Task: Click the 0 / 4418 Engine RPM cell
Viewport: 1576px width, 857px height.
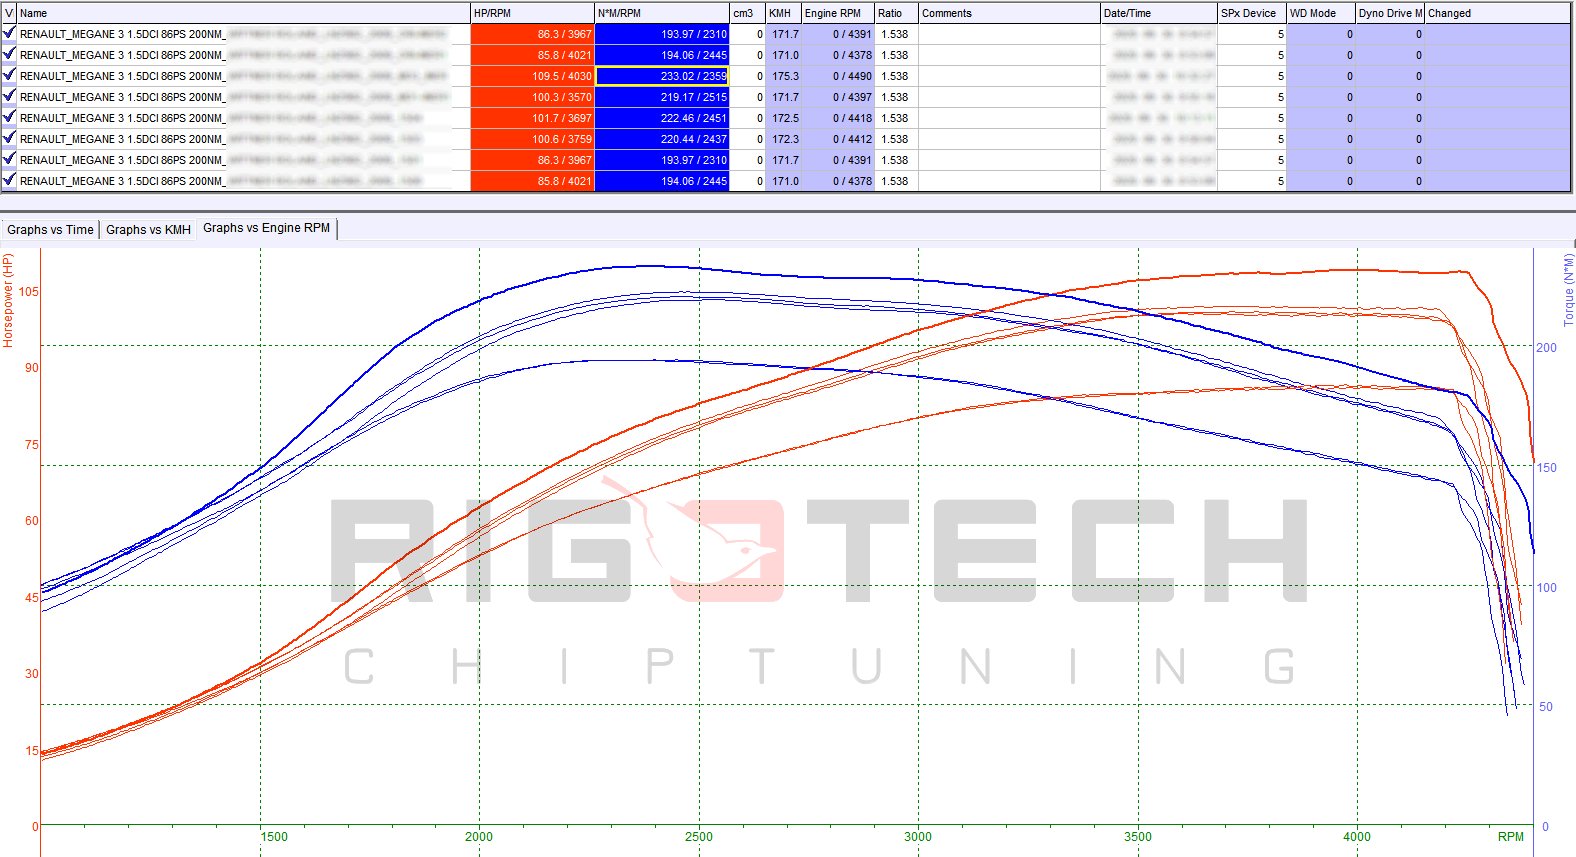Action: (x=838, y=118)
